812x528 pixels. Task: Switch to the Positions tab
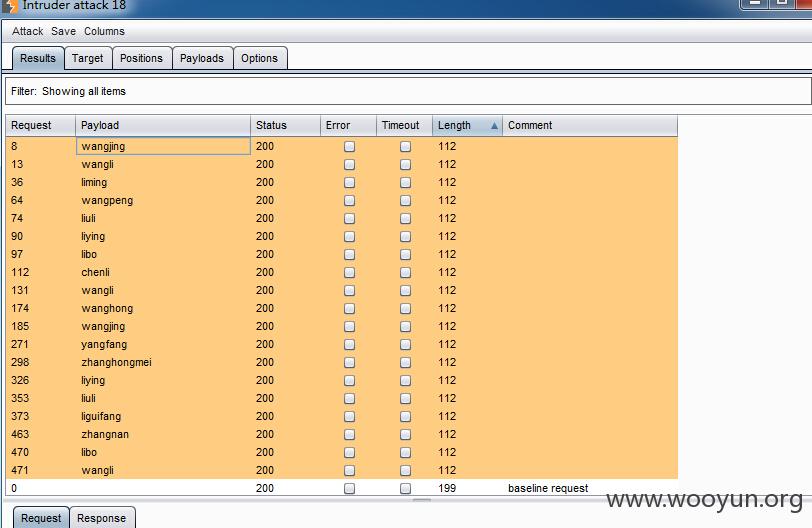(141, 58)
